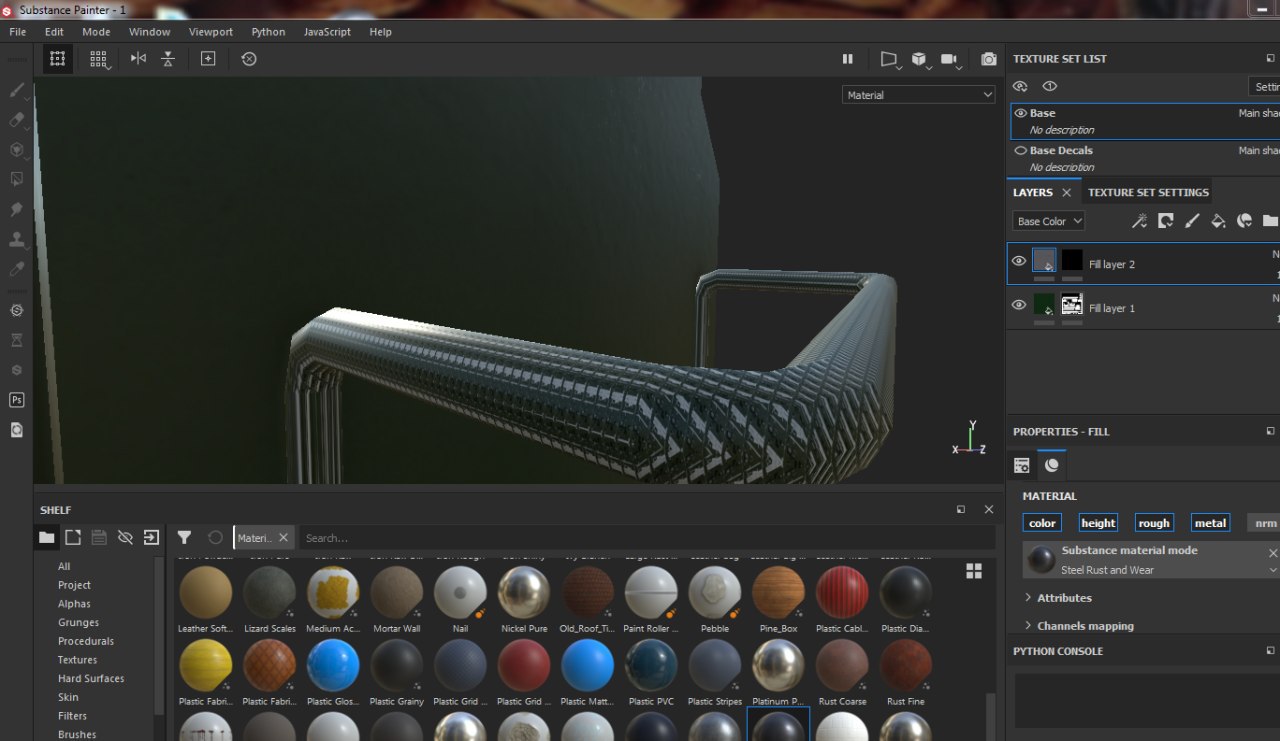The width and height of the screenshot is (1280, 741).
Task: Toggle the metal channel button
Action: click(x=1210, y=523)
